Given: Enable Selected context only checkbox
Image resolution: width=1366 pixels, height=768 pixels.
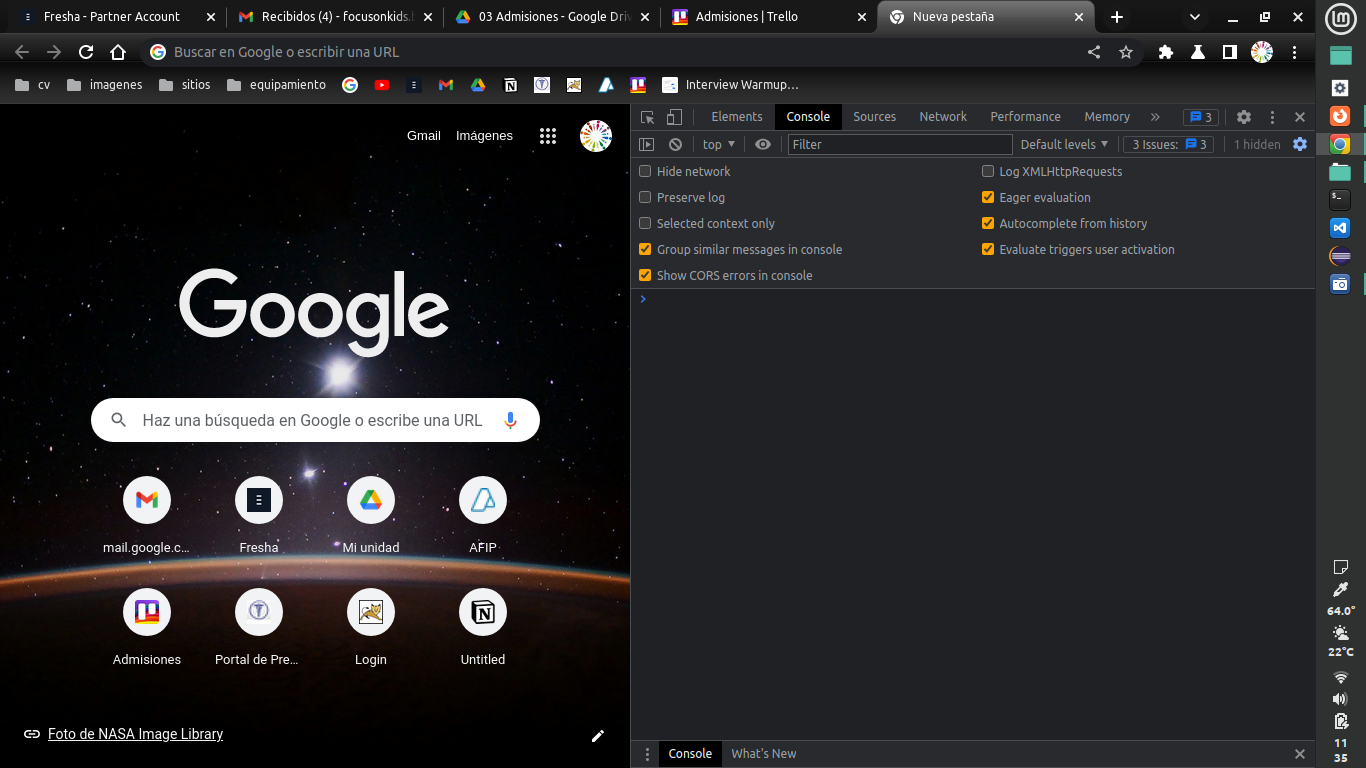Looking at the screenshot, I should (x=645, y=223).
